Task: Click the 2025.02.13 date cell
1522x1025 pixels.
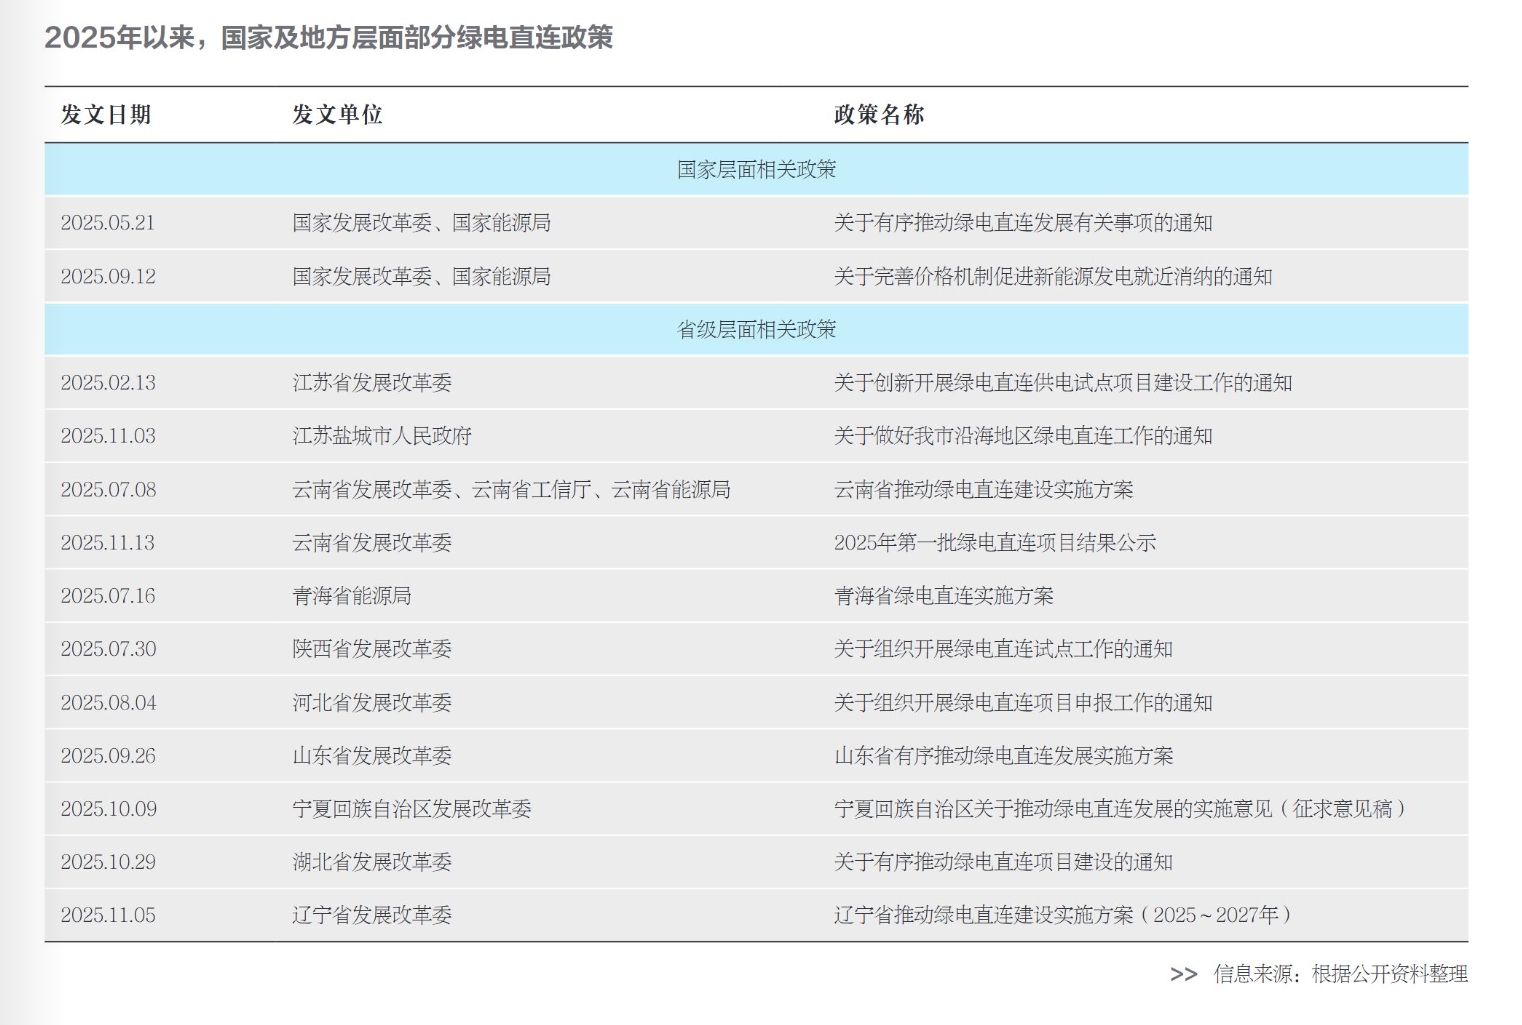Action: point(108,383)
